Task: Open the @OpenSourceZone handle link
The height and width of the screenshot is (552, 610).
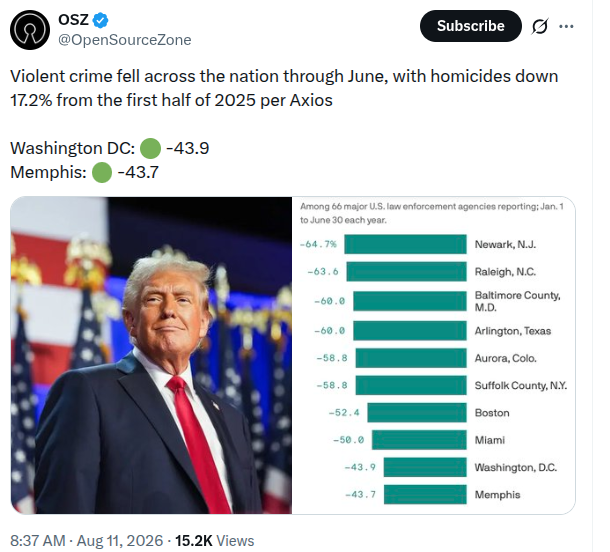Action: coord(124,40)
